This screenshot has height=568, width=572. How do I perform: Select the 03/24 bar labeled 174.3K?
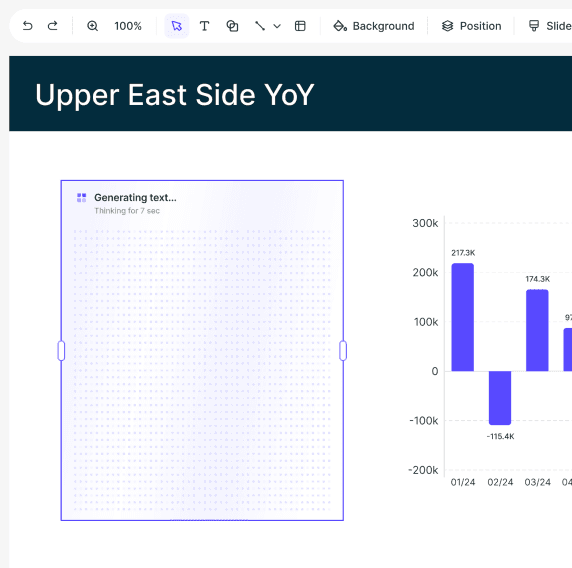point(537,330)
